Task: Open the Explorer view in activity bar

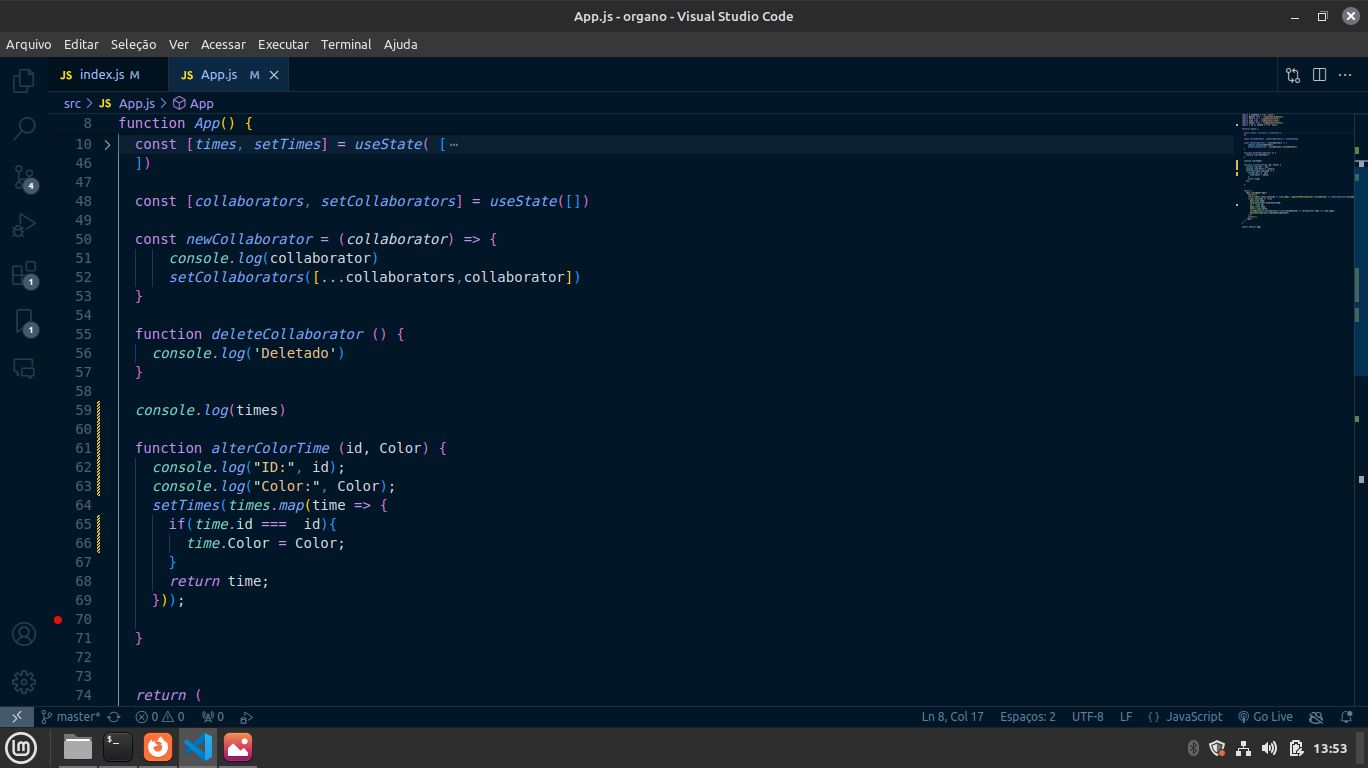Action: coord(24,82)
